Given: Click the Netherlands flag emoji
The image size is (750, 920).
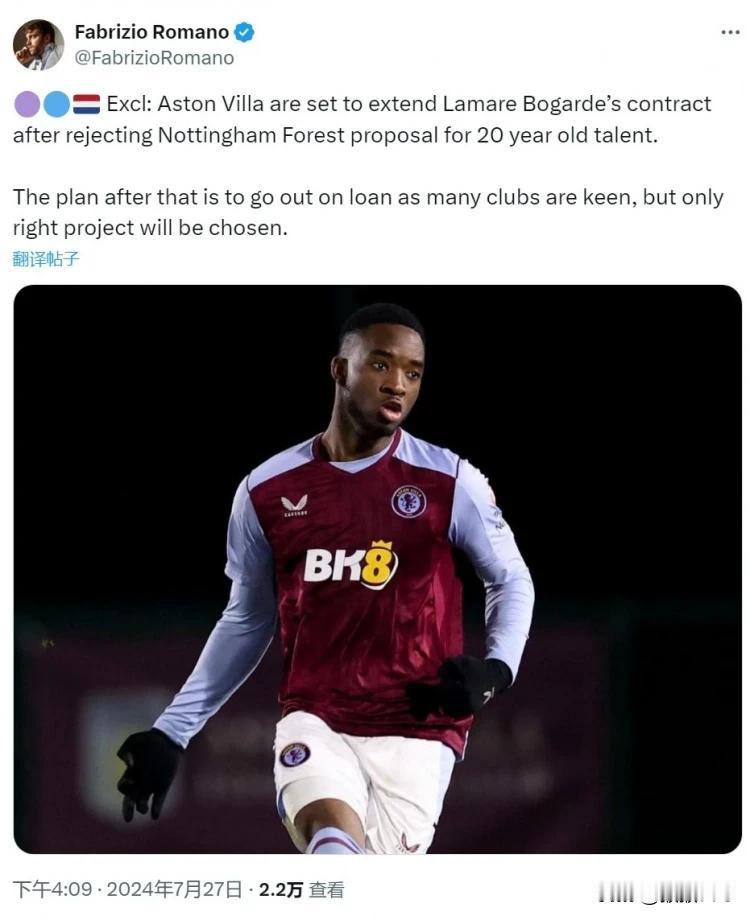Looking at the screenshot, I should click(86, 104).
